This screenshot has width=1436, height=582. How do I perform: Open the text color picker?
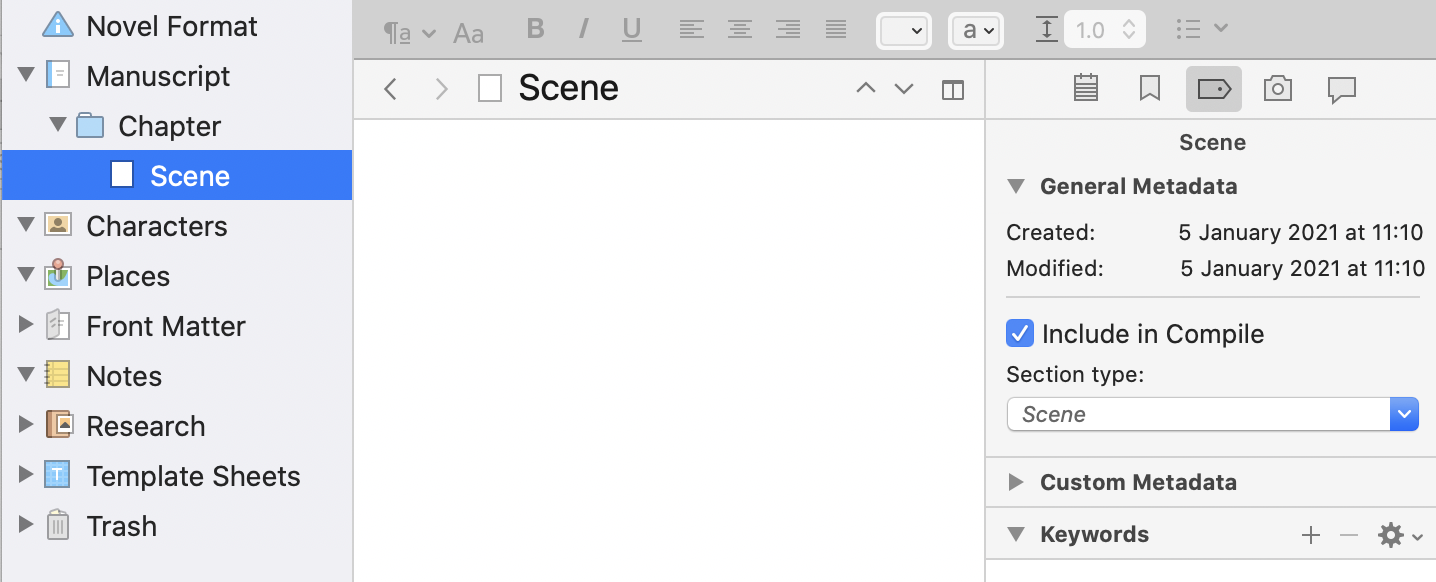pos(904,30)
